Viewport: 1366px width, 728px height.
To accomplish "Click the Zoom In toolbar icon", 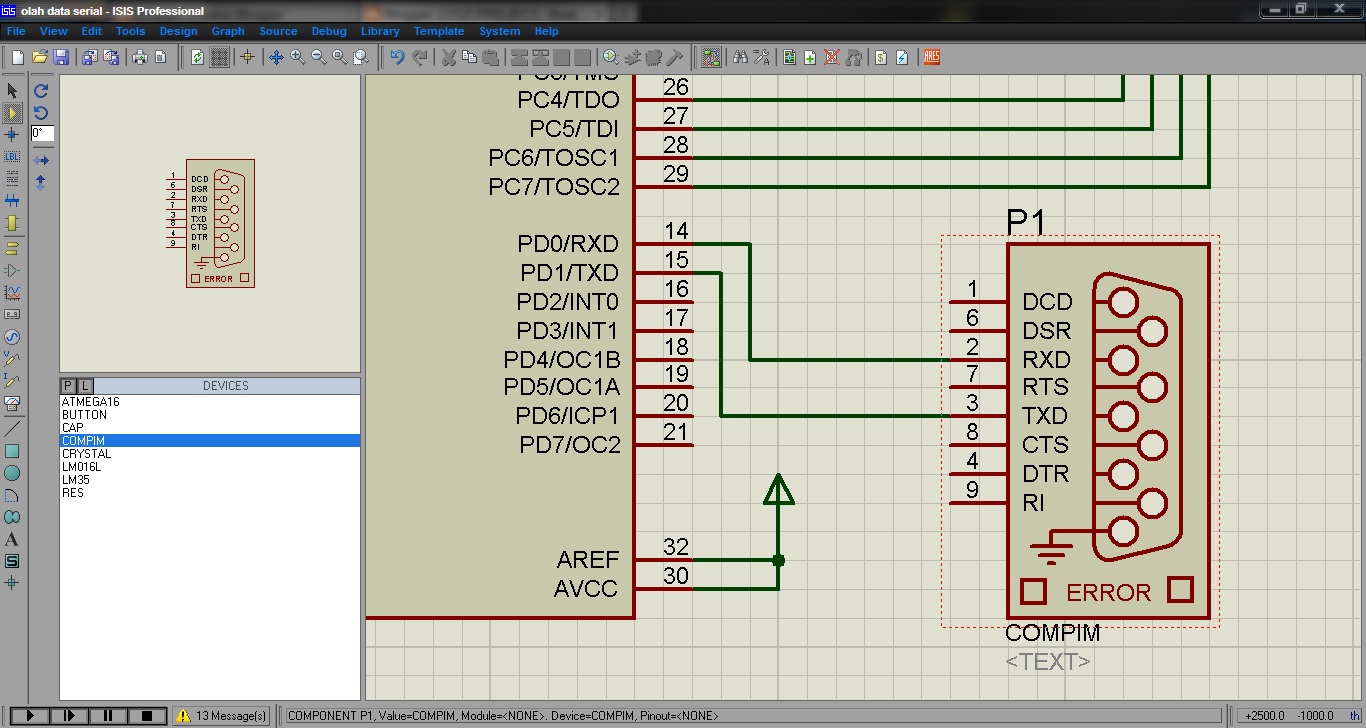I will (x=297, y=57).
